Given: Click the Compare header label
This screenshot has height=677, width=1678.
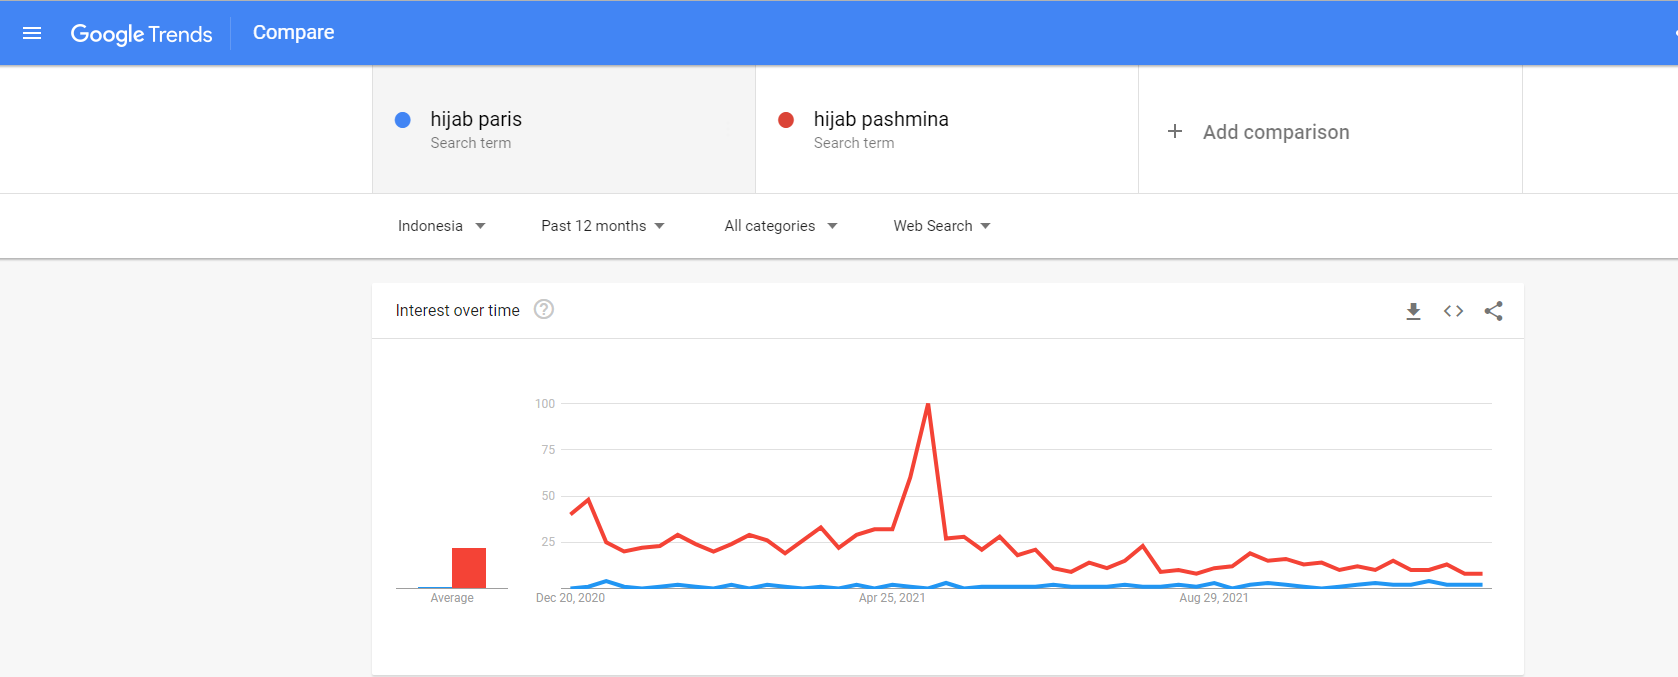Looking at the screenshot, I should [x=293, y=32].
